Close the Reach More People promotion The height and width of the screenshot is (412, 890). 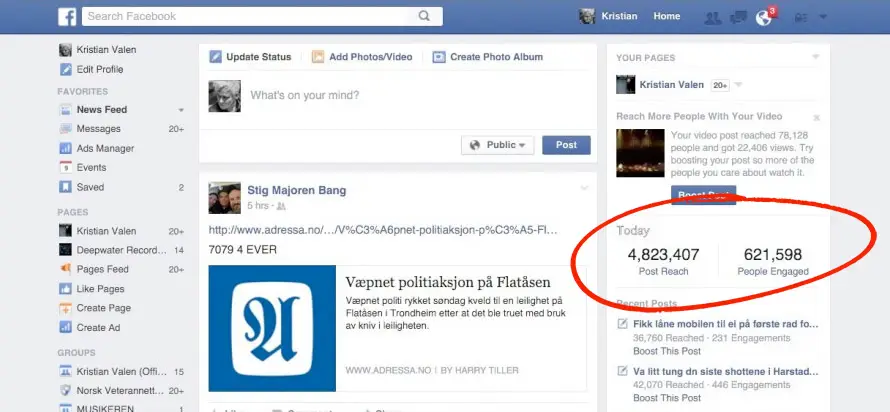816,117
